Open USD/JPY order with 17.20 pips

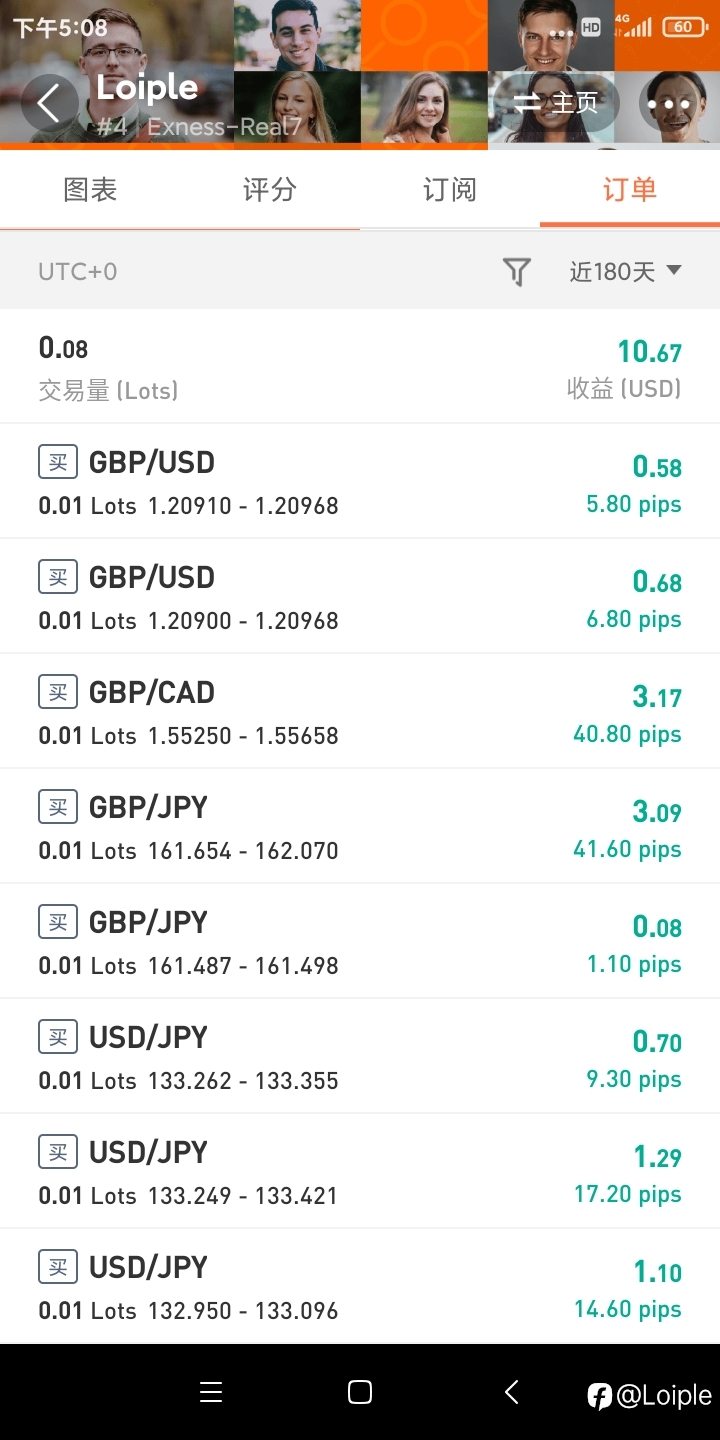(360, 1171)
